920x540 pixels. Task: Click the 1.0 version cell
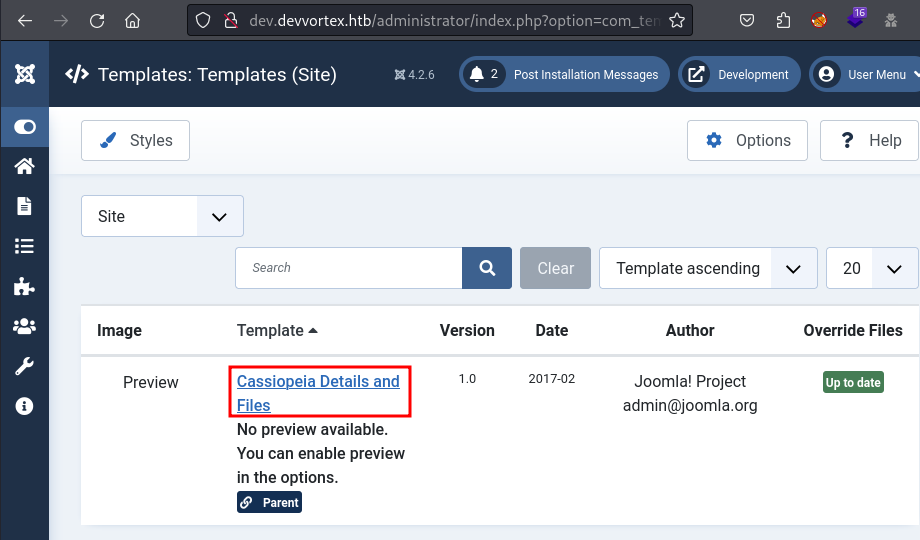tap(467, 379)
